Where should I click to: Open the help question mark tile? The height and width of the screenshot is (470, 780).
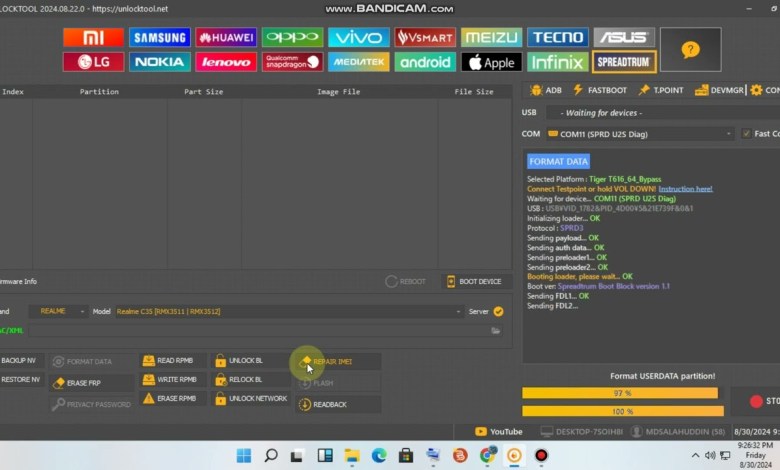pyautogui.click(x=690, y=50)
